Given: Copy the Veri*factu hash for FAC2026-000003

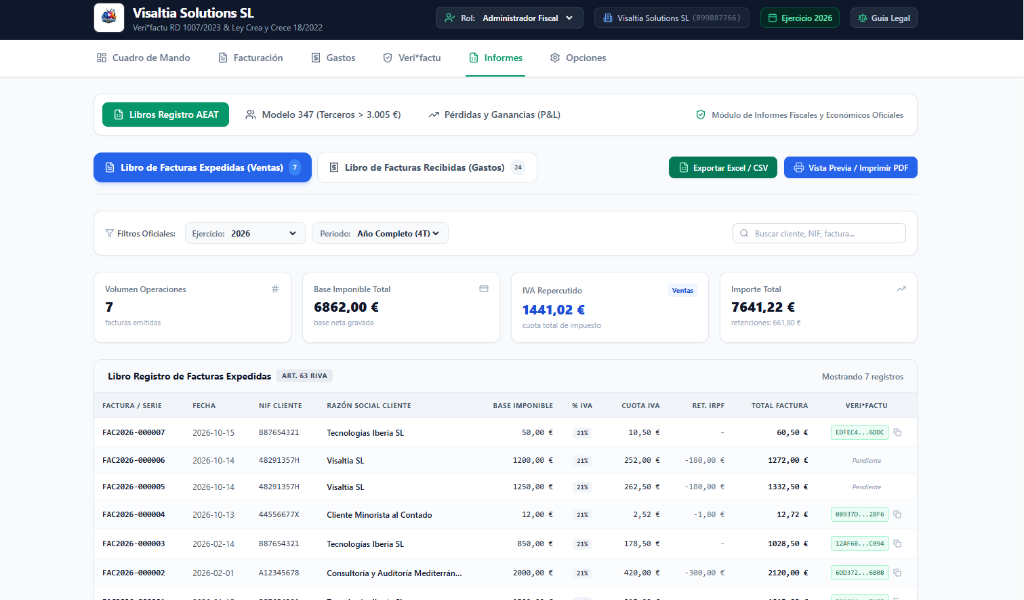Looking at the screenshot, I should pyautogui.click(x=897, y=543).
